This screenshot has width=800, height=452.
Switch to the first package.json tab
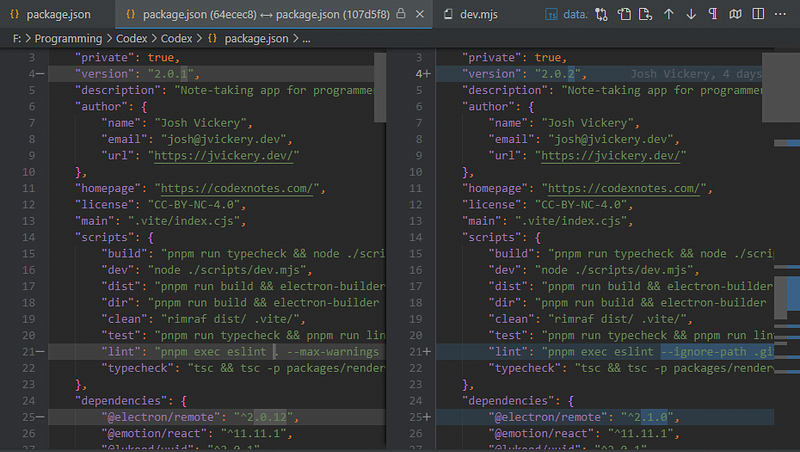pyautogui.click(x=56, y=15)
